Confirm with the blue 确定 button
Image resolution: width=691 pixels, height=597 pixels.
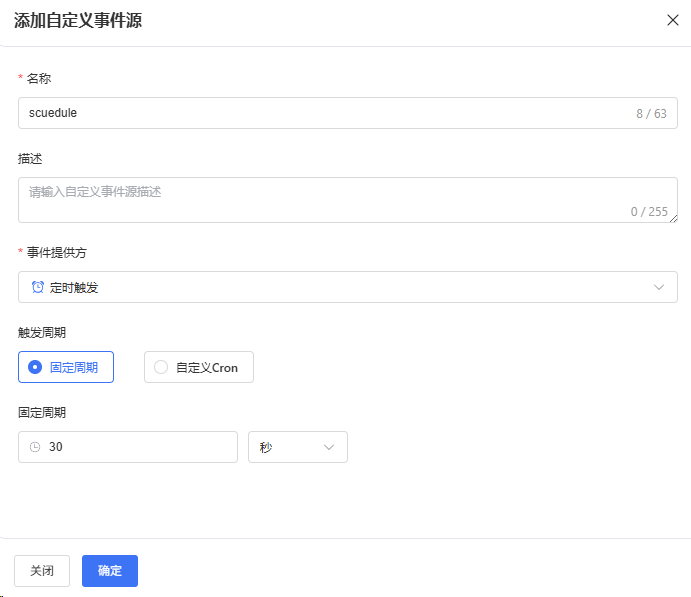pos(110,570)
